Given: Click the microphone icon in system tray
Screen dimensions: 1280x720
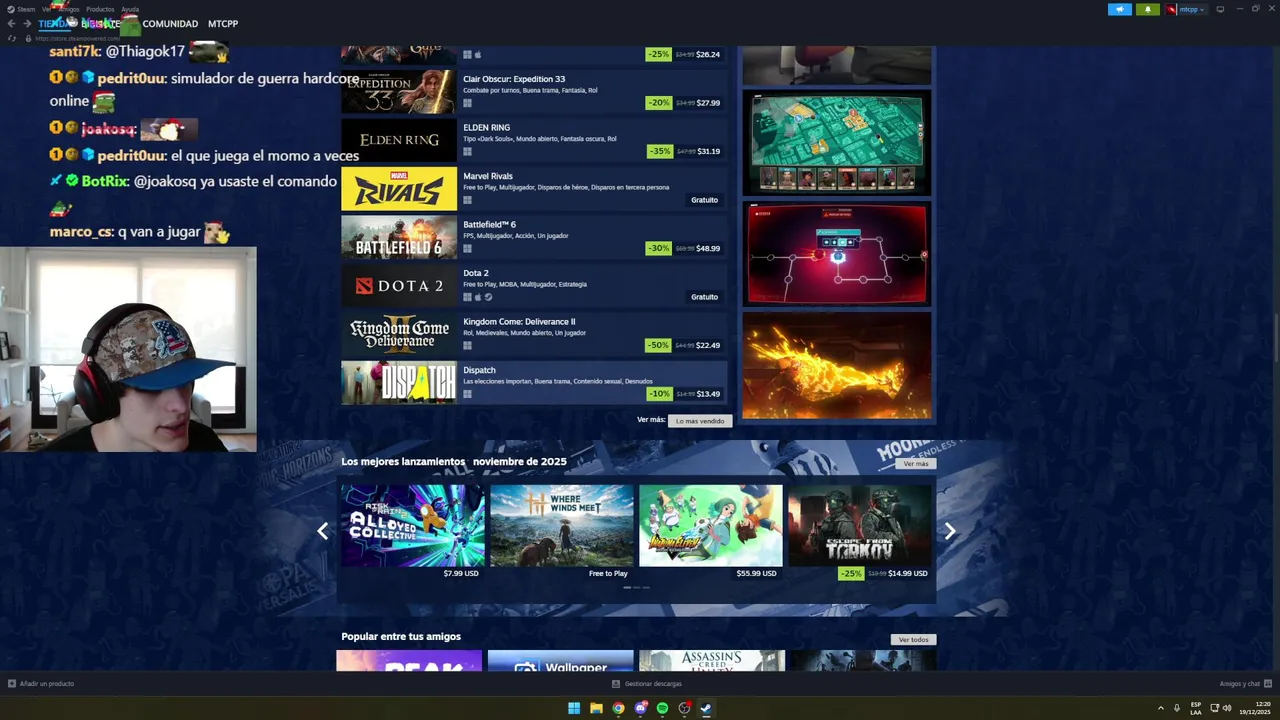Looking at the screenshot, I should pos(1177,708).
